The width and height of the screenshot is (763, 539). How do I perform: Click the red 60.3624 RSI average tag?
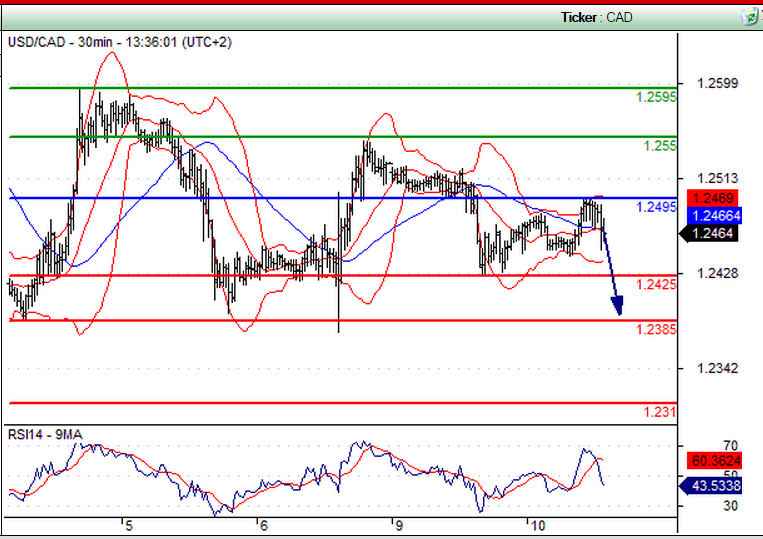[x=714, y=460]
